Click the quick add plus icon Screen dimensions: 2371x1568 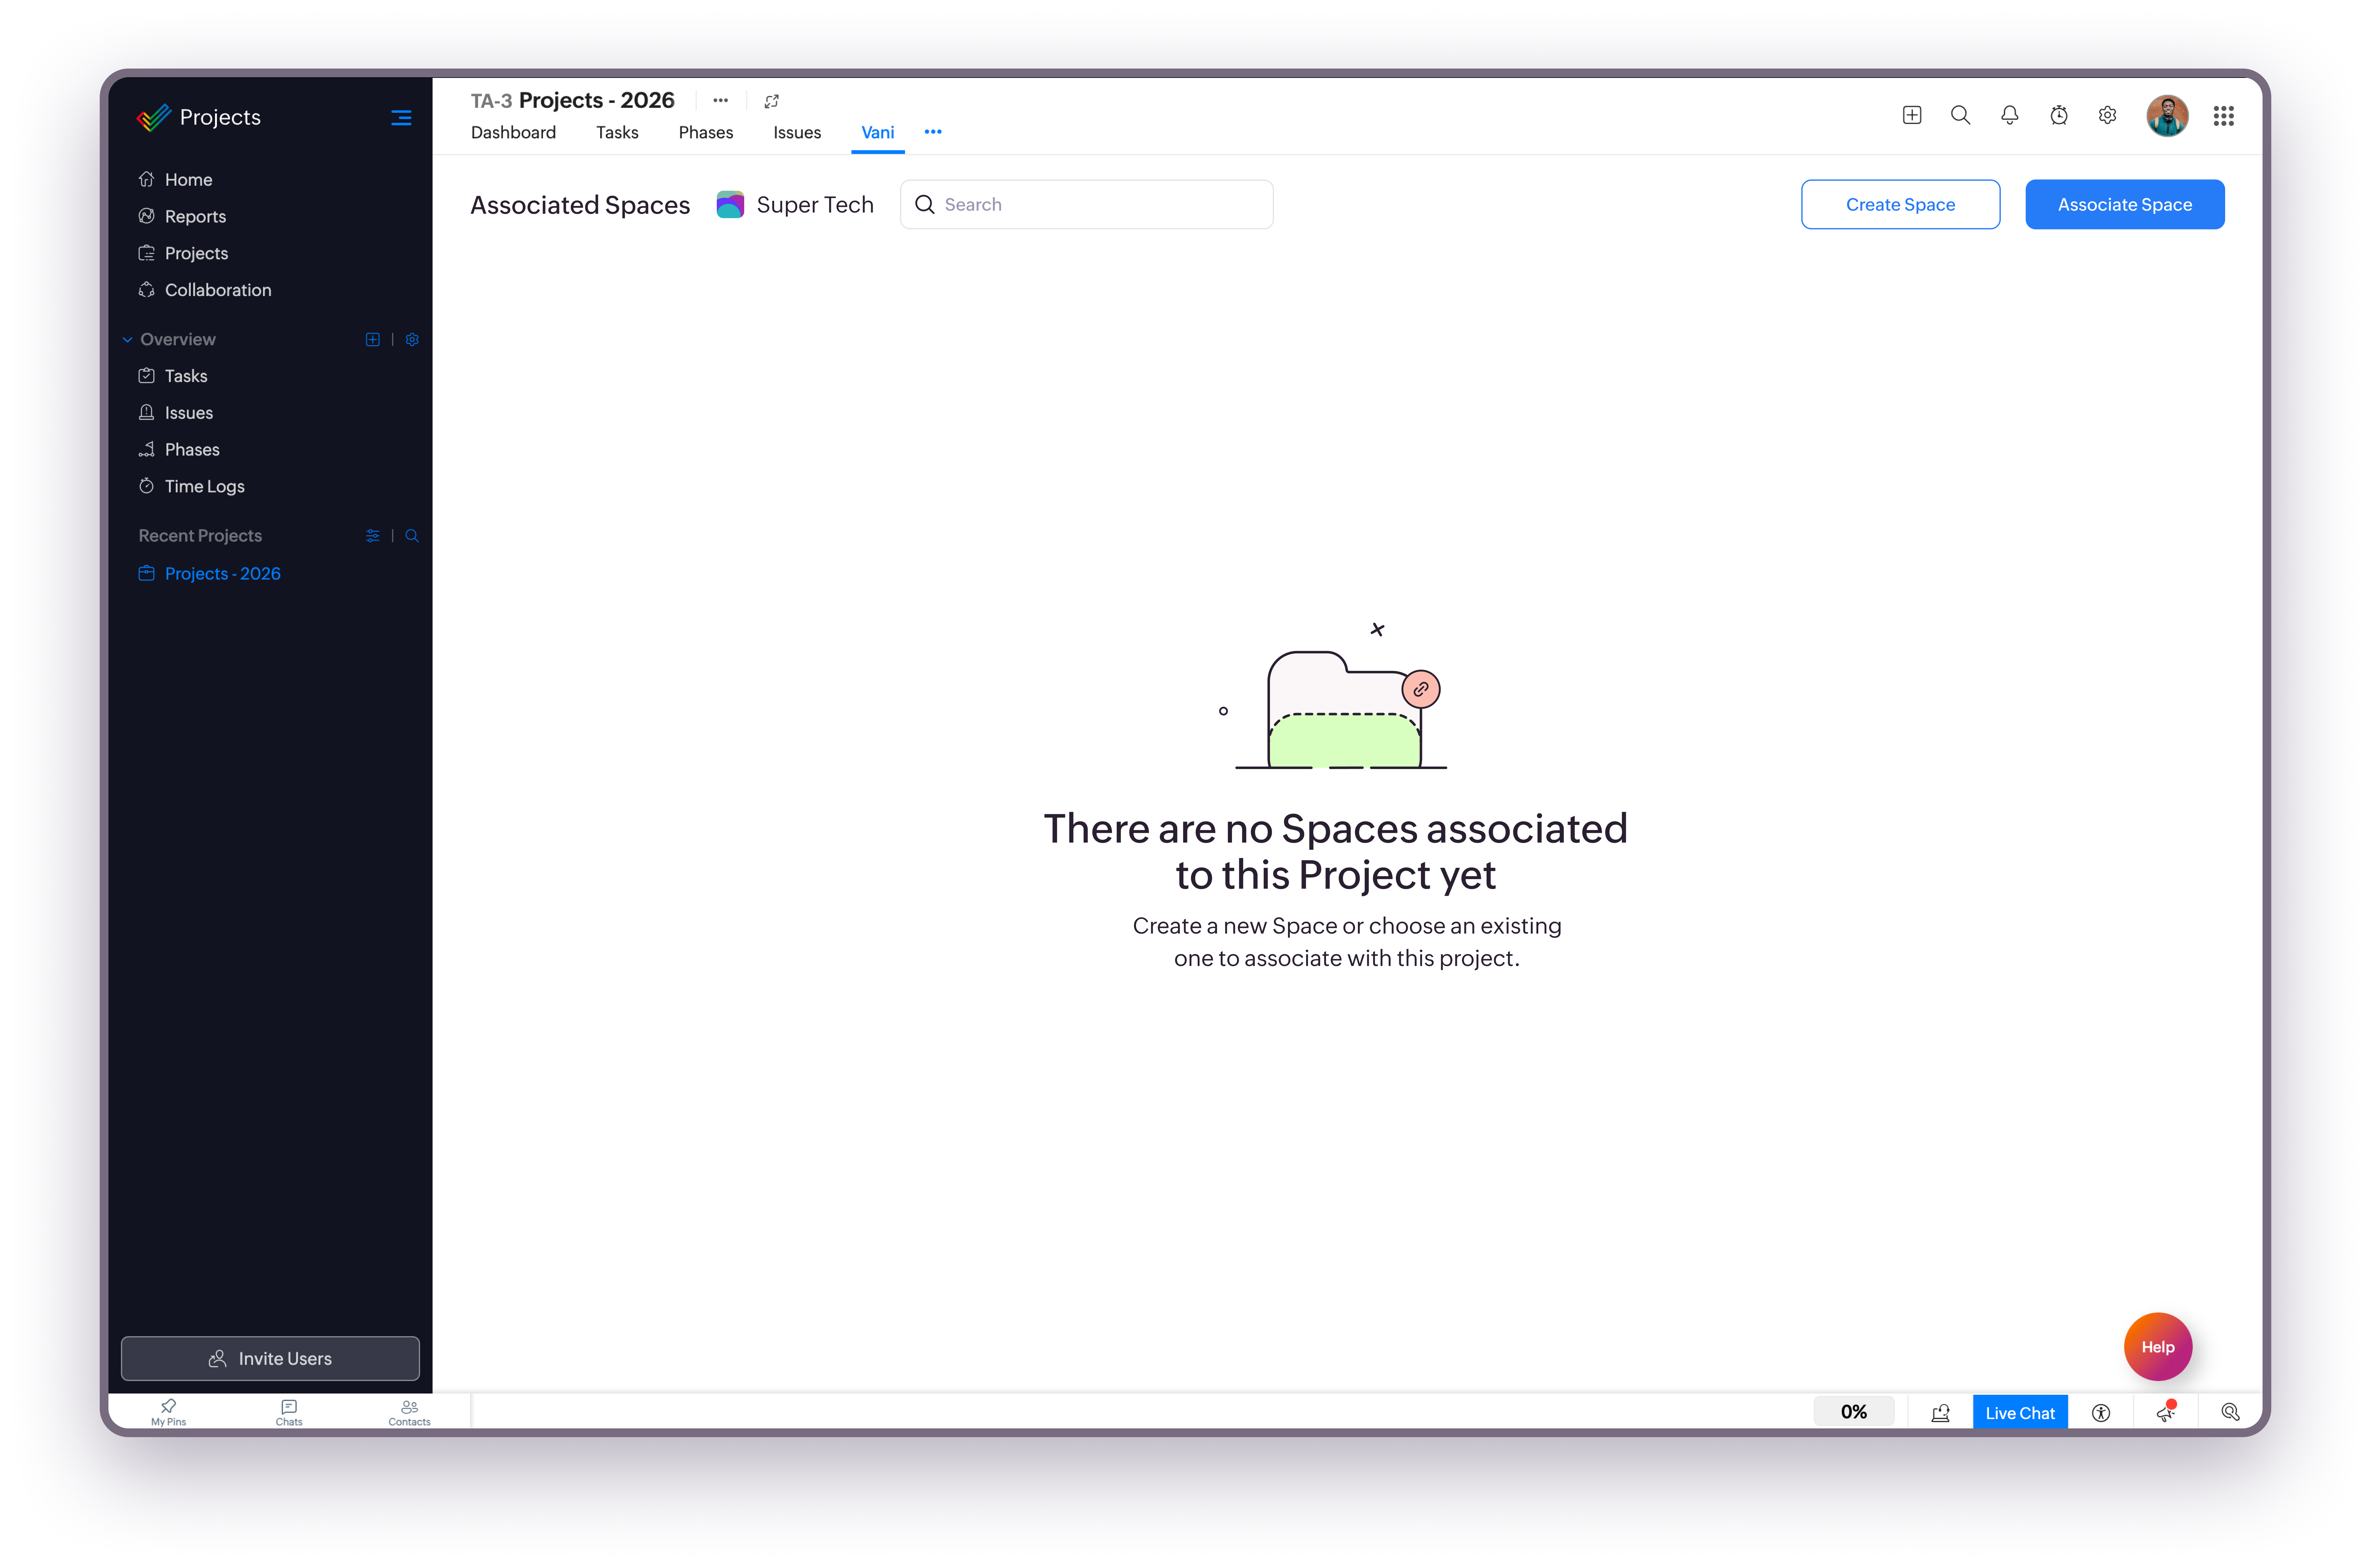(x=1911, y=115)
